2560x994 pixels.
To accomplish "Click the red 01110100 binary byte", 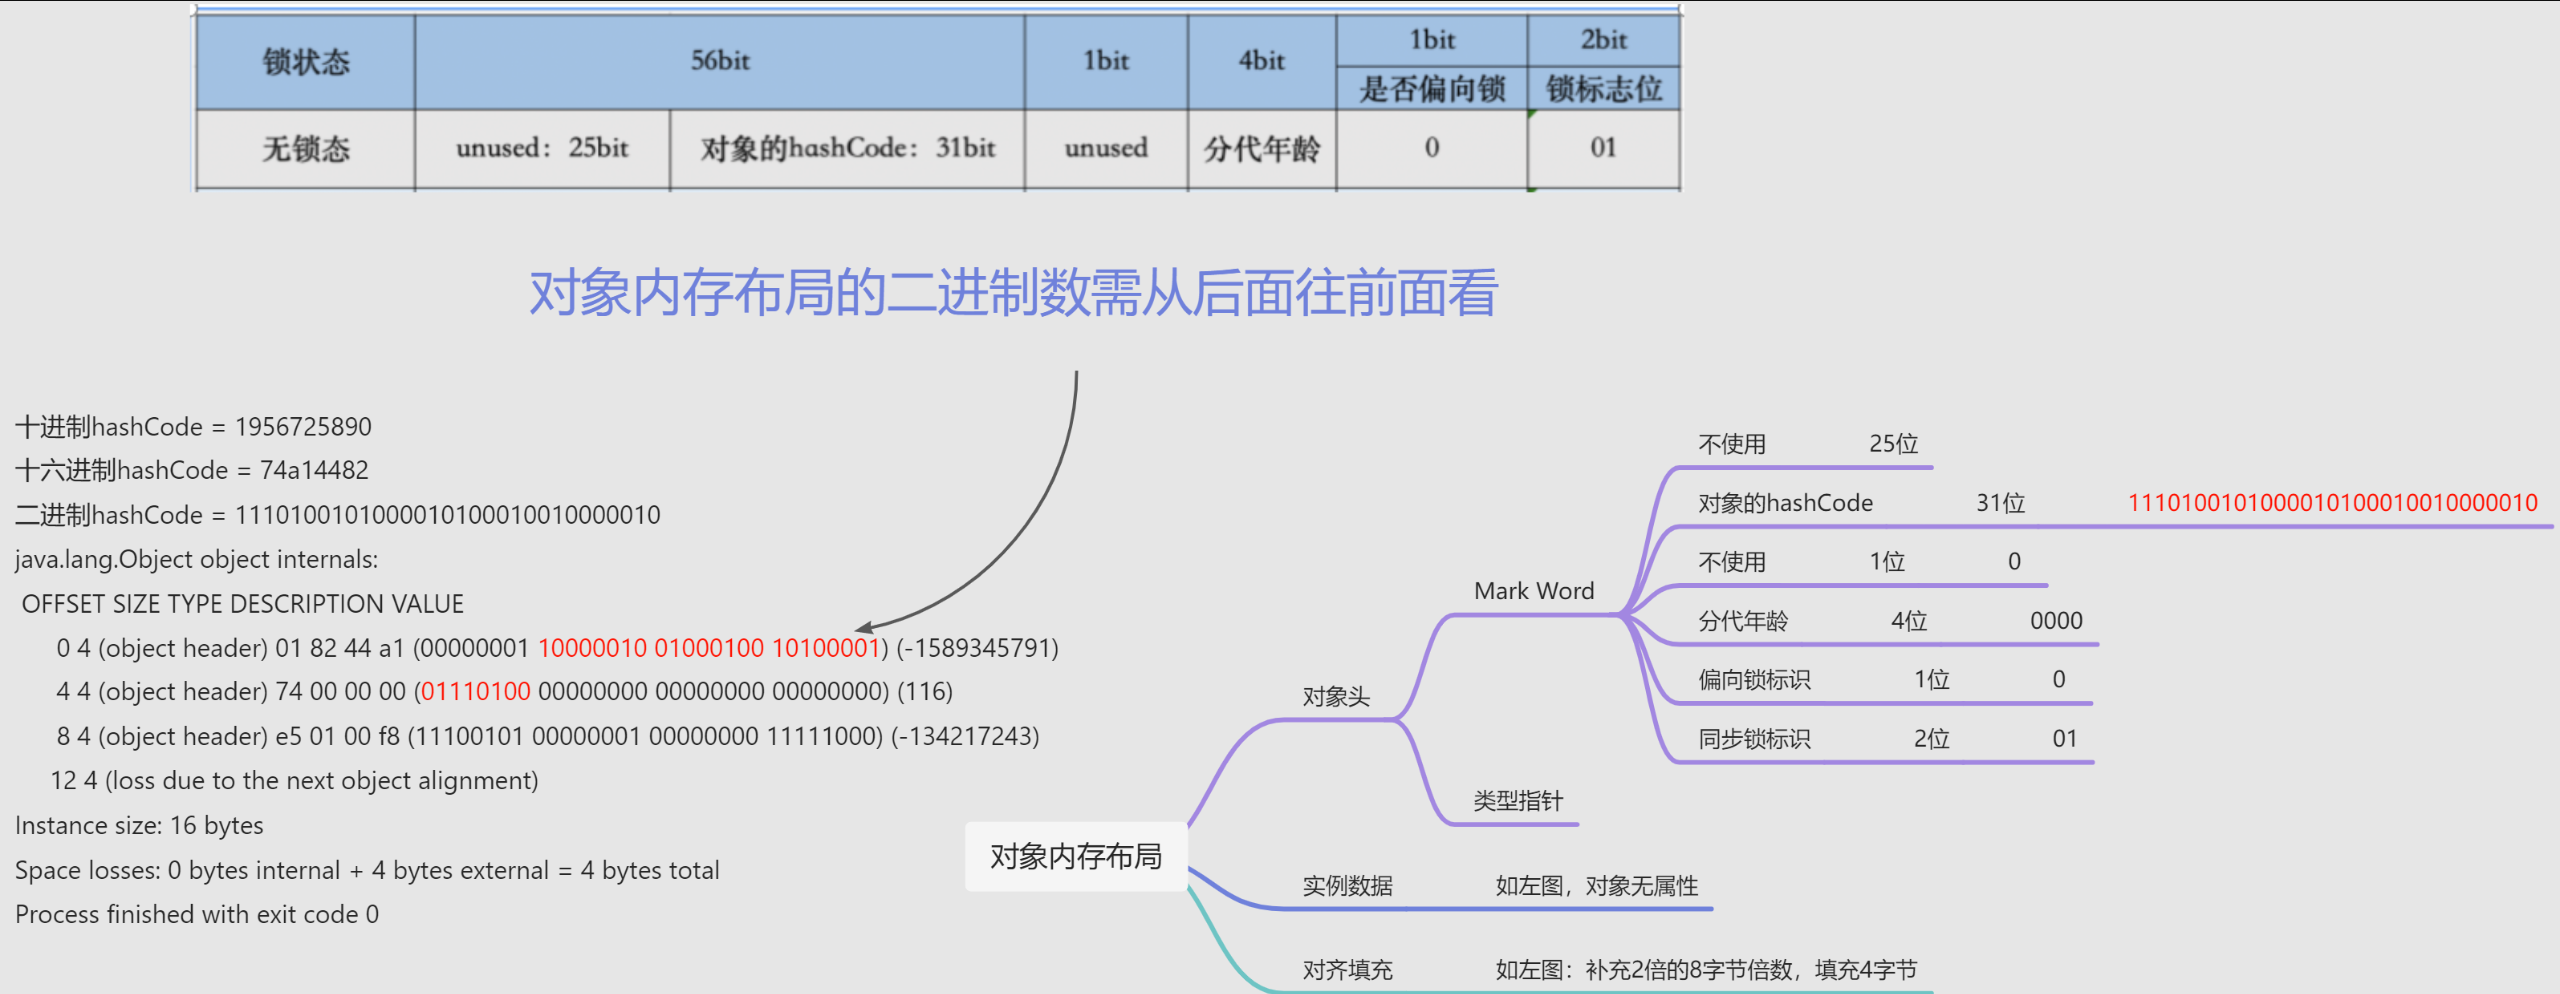I will tap(475, 691).
